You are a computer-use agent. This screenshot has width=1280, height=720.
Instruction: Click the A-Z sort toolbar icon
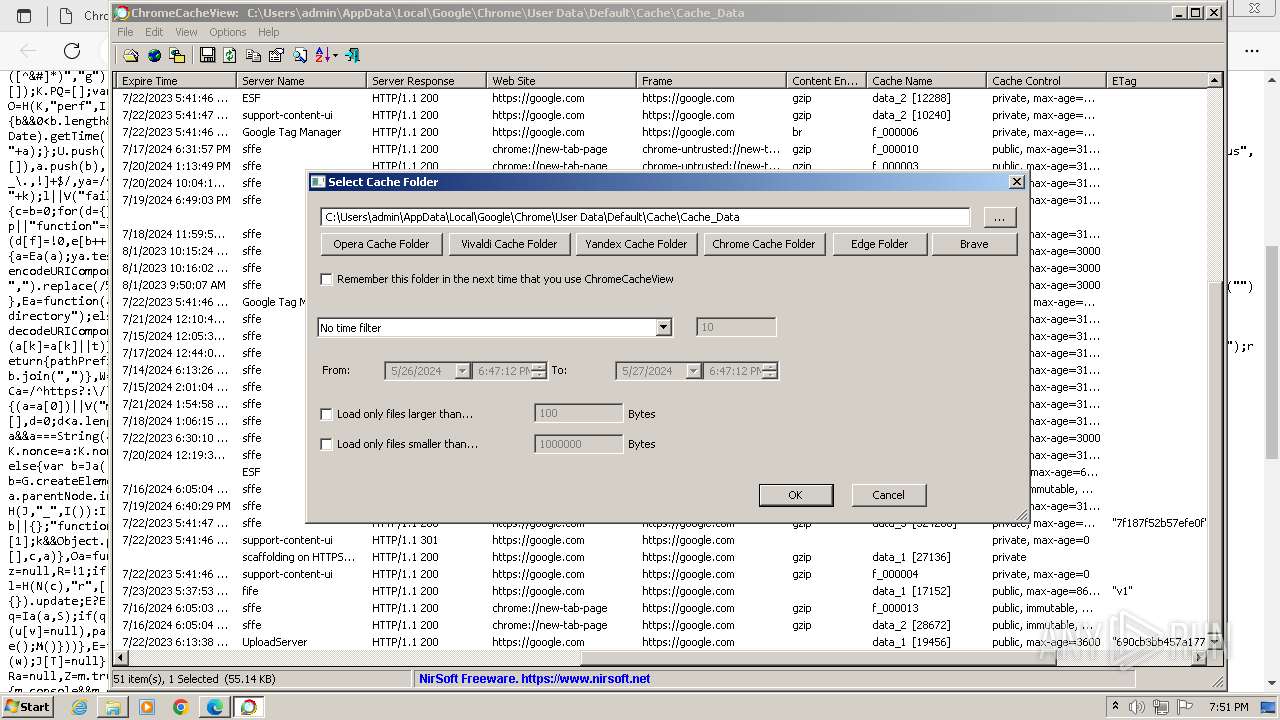[x=322, y=56]
